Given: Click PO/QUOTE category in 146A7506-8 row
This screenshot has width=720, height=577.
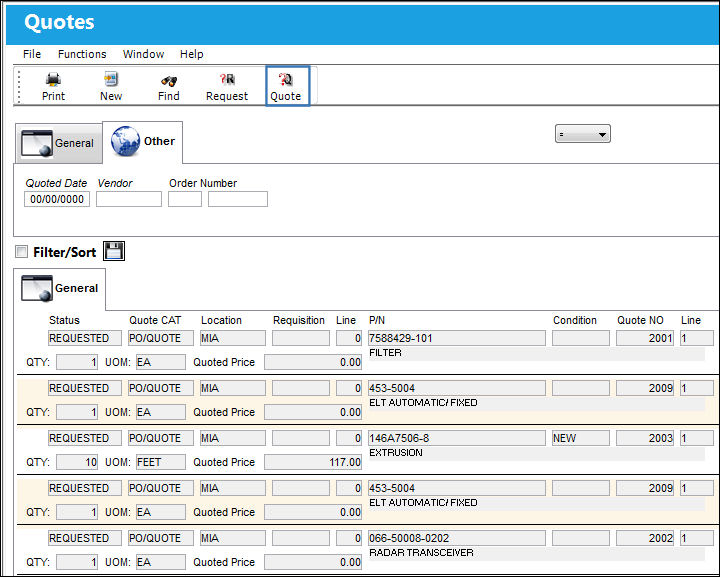Looking at the screenshot, I should click(x=161, y=438).
